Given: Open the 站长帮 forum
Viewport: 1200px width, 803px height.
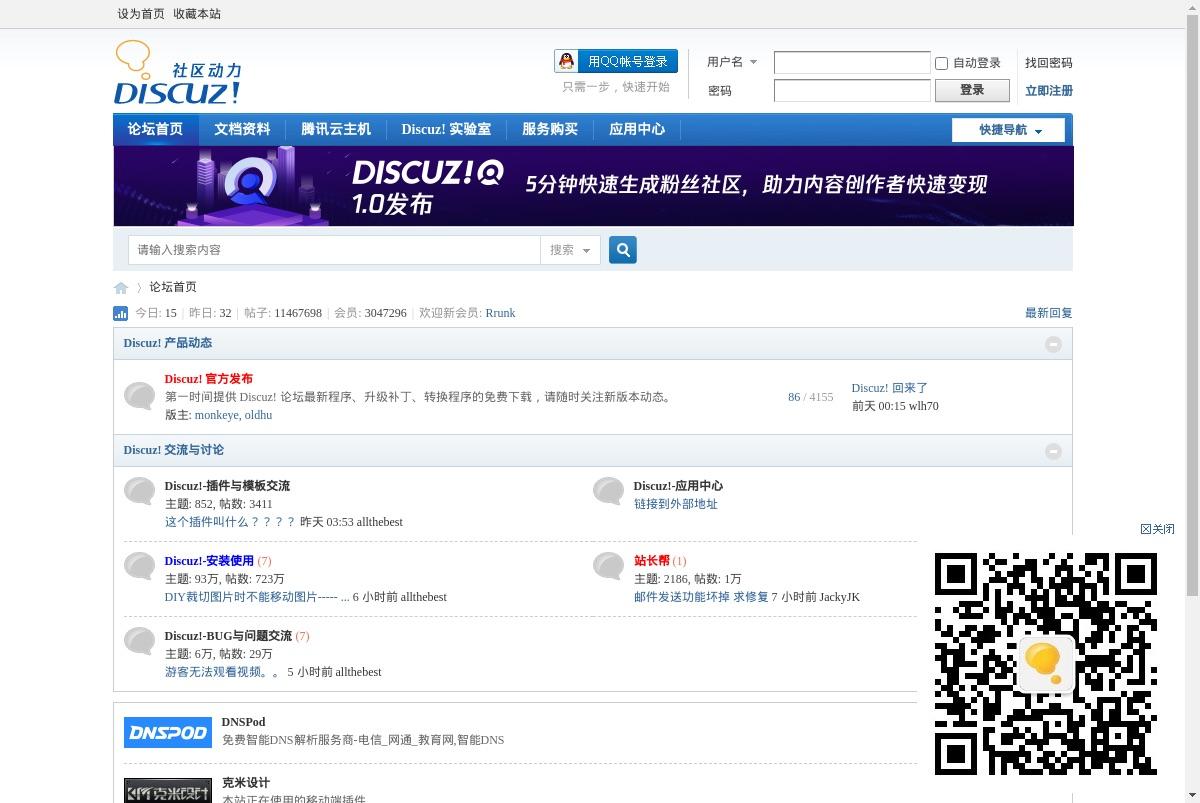Looking at the screenshot, I should coord(652,561).
